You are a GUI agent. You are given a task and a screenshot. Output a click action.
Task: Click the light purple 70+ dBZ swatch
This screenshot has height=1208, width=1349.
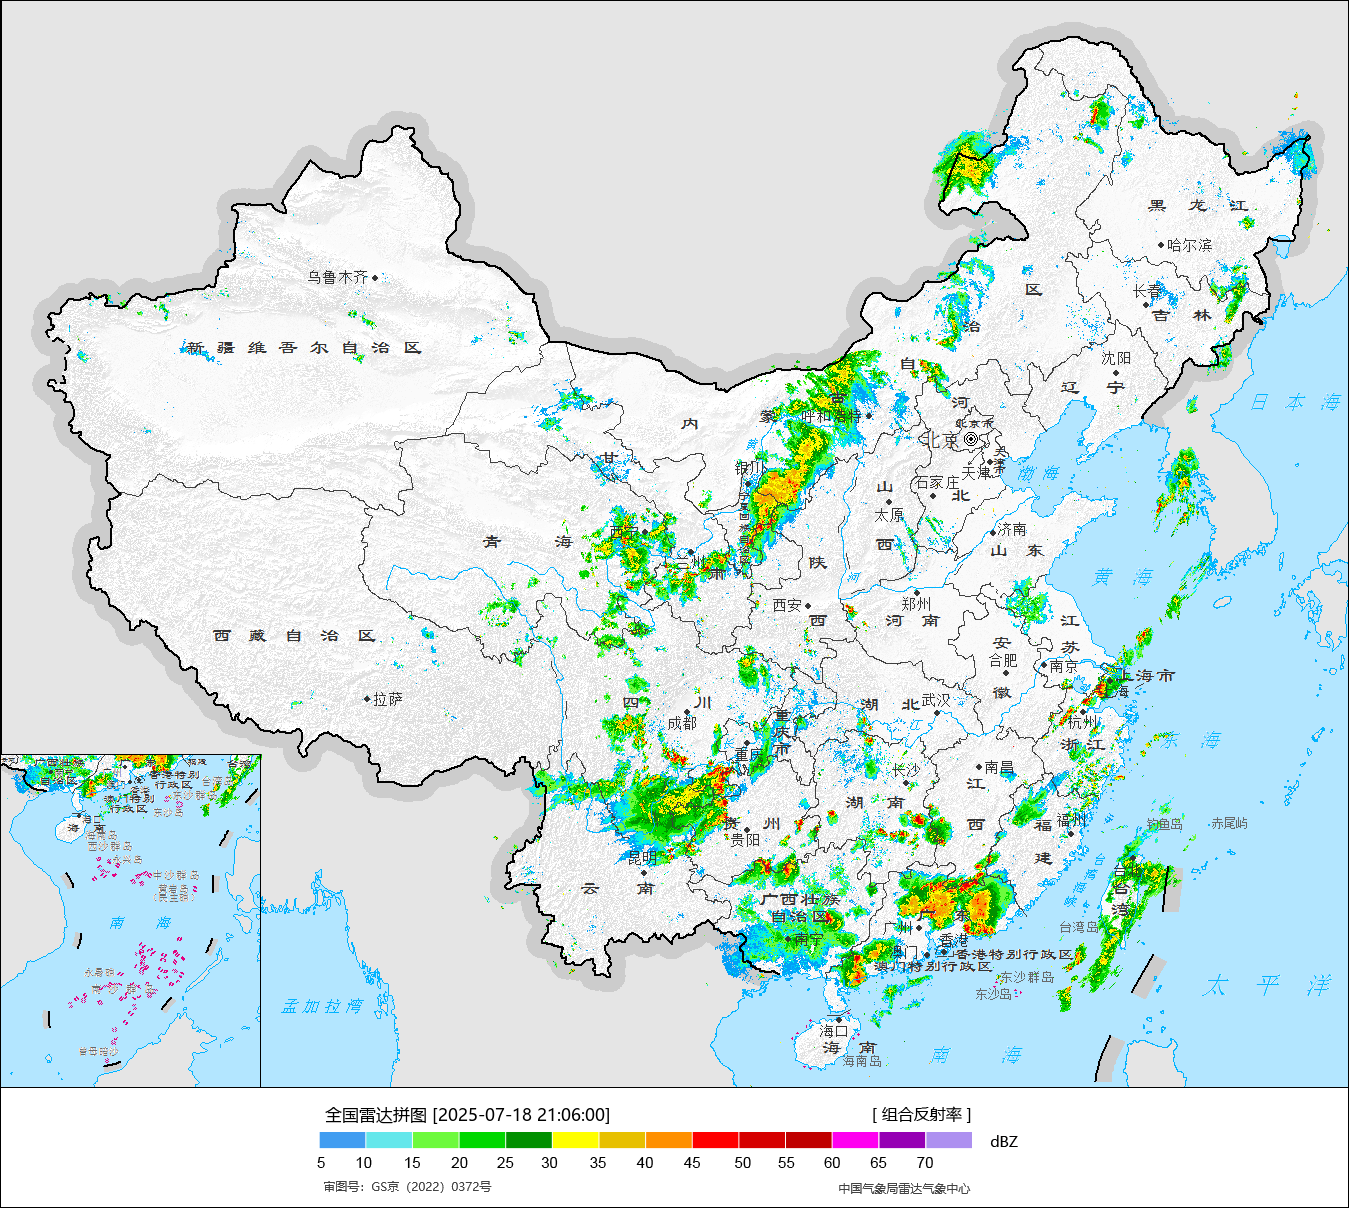[948, 1140]
